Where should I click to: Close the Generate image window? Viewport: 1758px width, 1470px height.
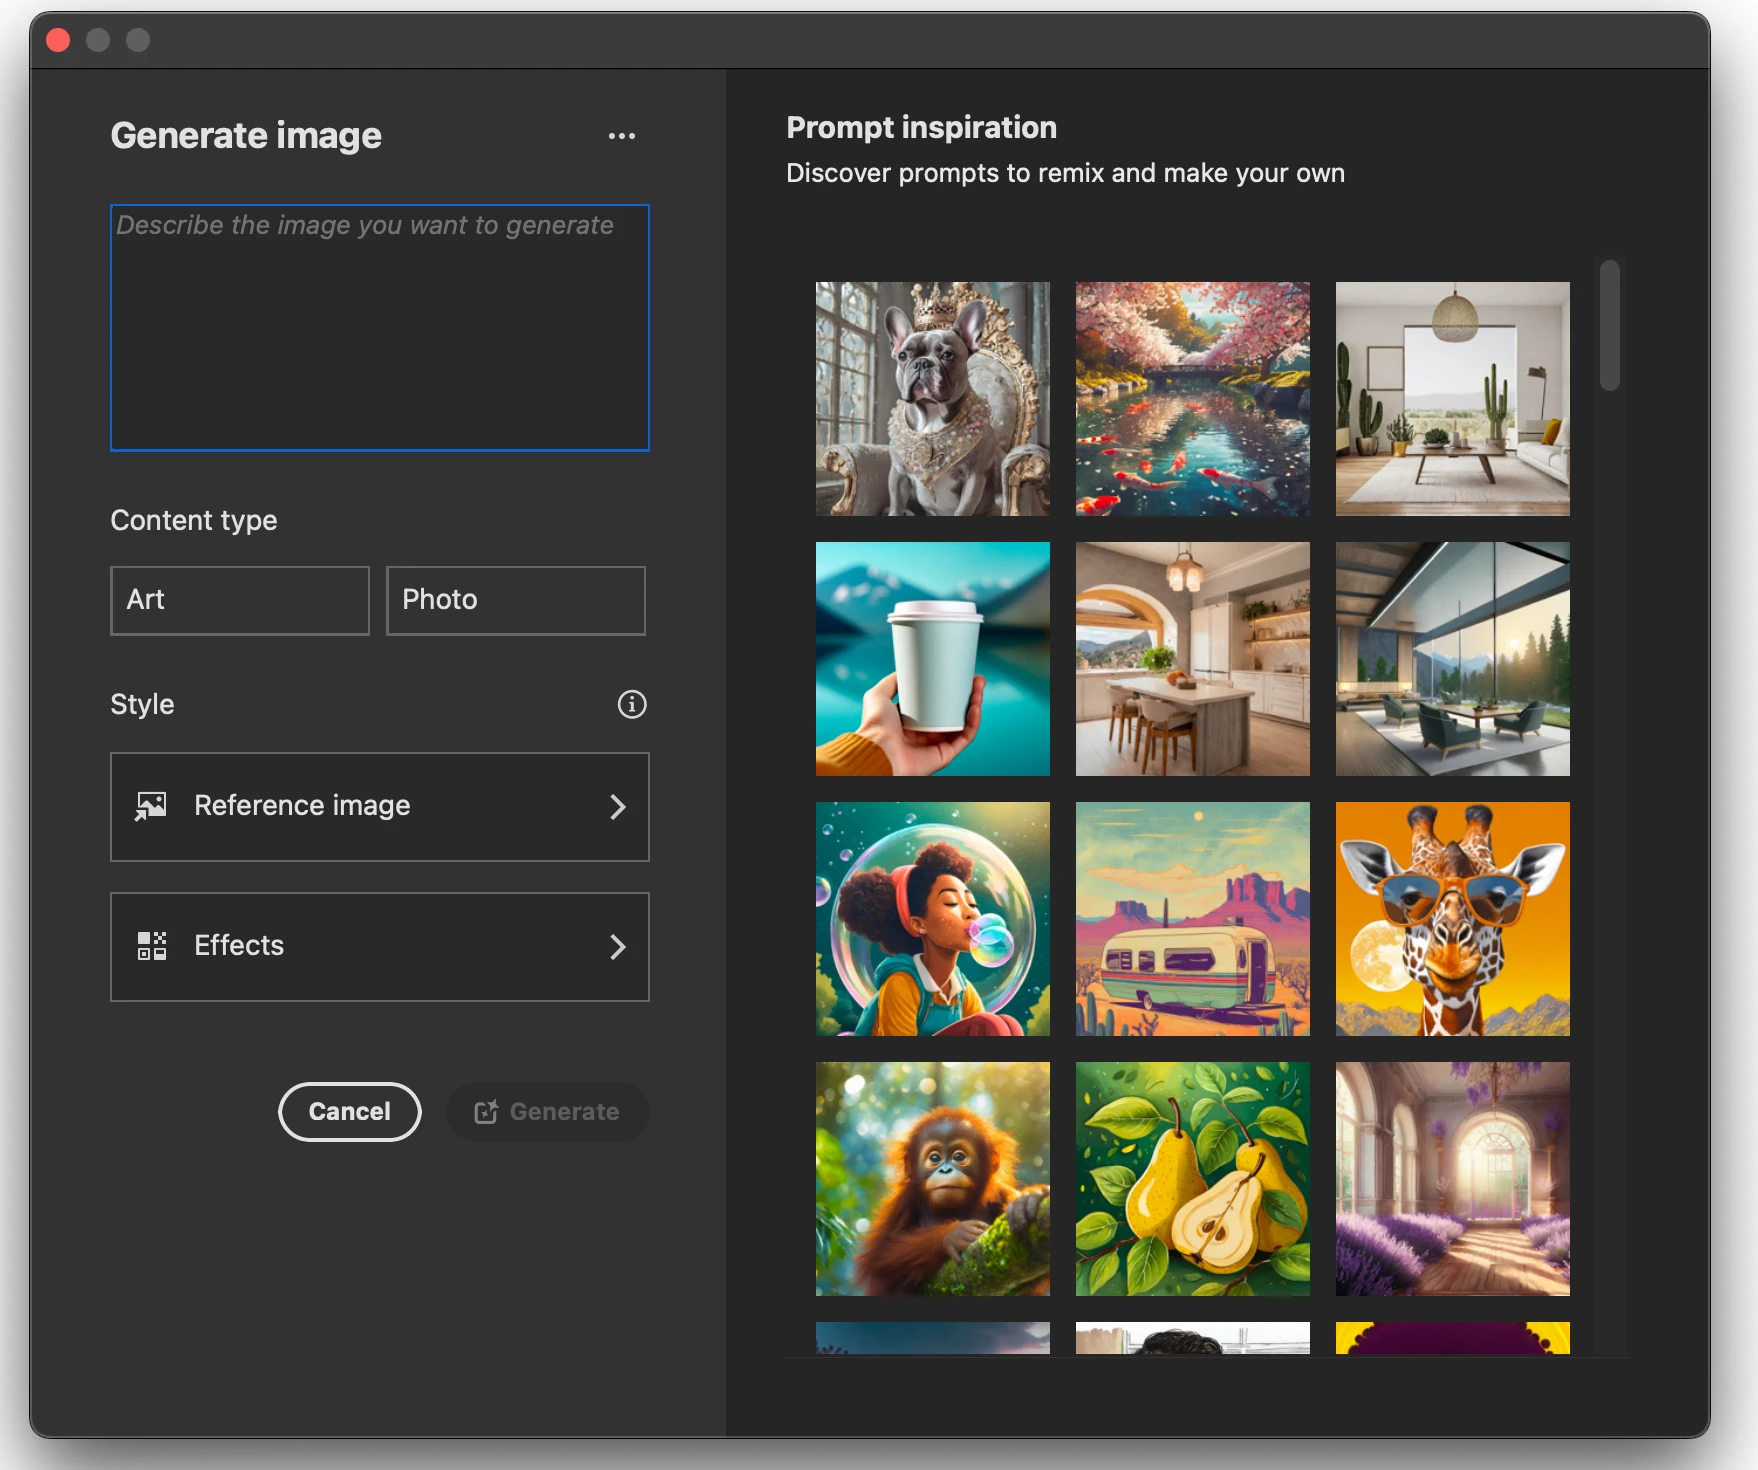click(x=58, y=40)
